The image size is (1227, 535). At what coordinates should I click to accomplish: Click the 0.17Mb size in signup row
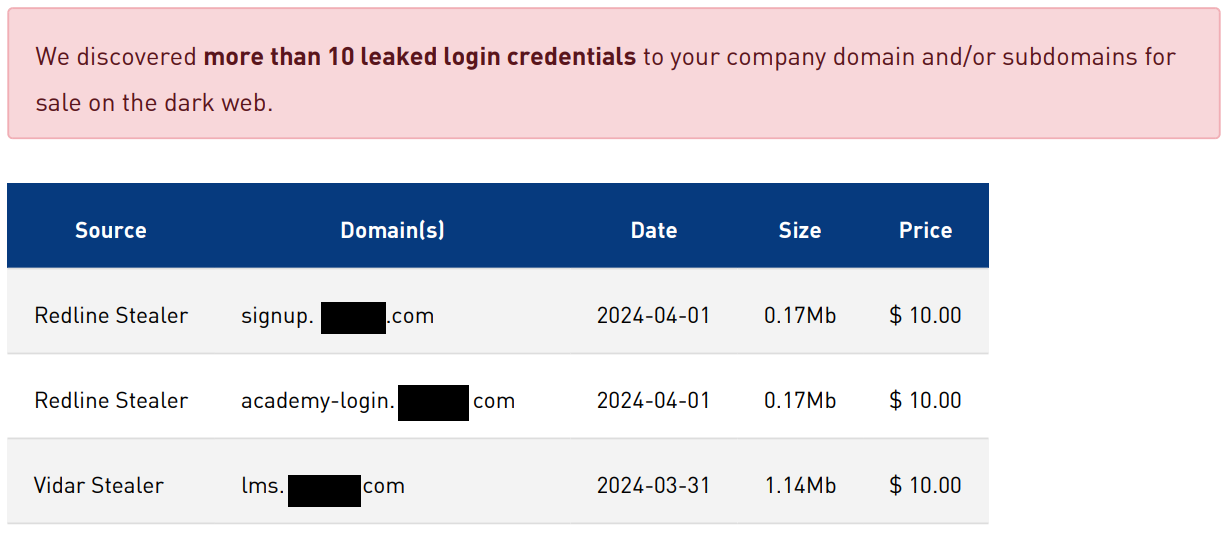tap(800, 316)
